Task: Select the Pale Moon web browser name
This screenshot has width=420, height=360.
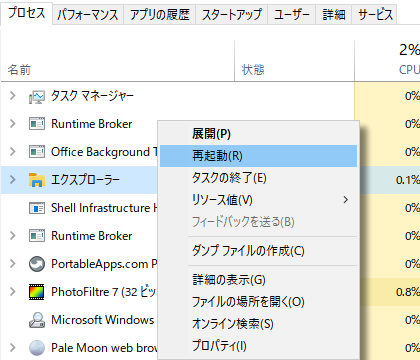Action: point(104,348)
